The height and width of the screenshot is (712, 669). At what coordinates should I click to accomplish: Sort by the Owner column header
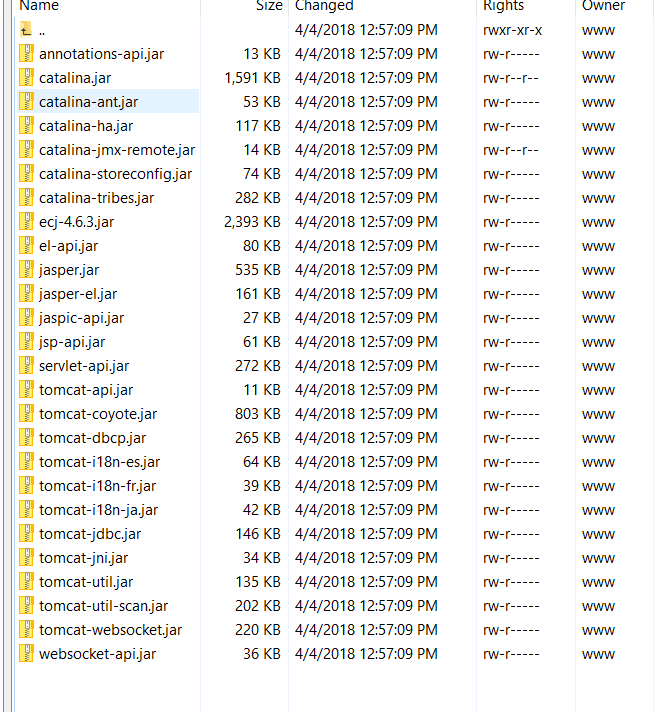pos(603,5)
